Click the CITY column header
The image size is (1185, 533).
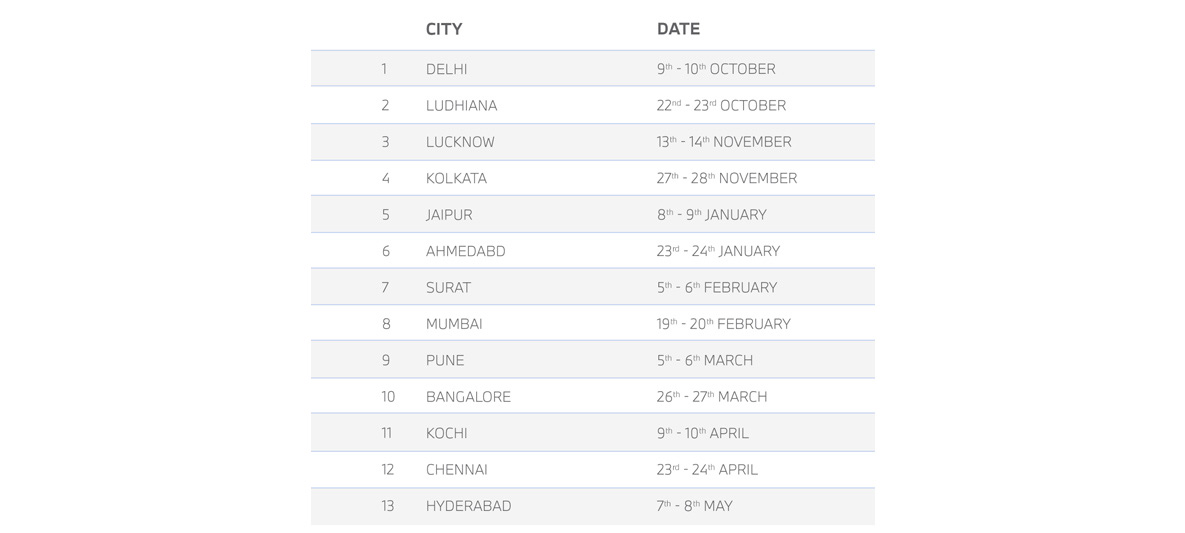coord(444,29)
